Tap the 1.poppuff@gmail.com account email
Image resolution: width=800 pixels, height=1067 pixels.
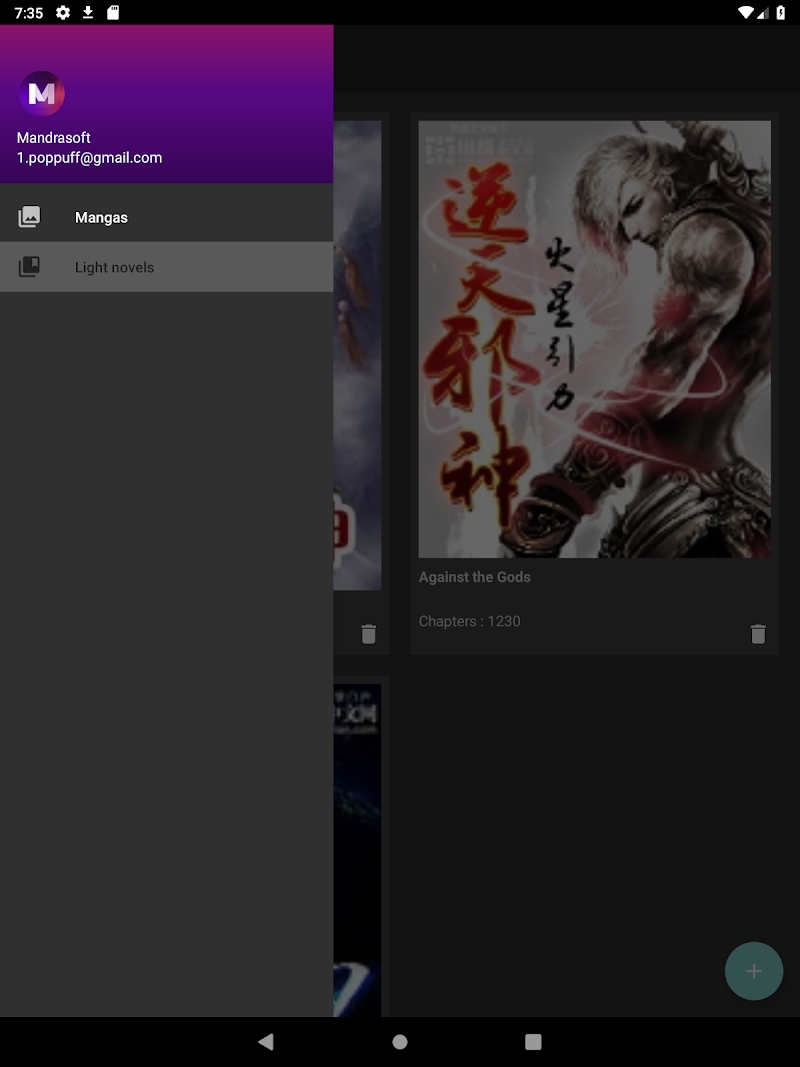(89, 158)
